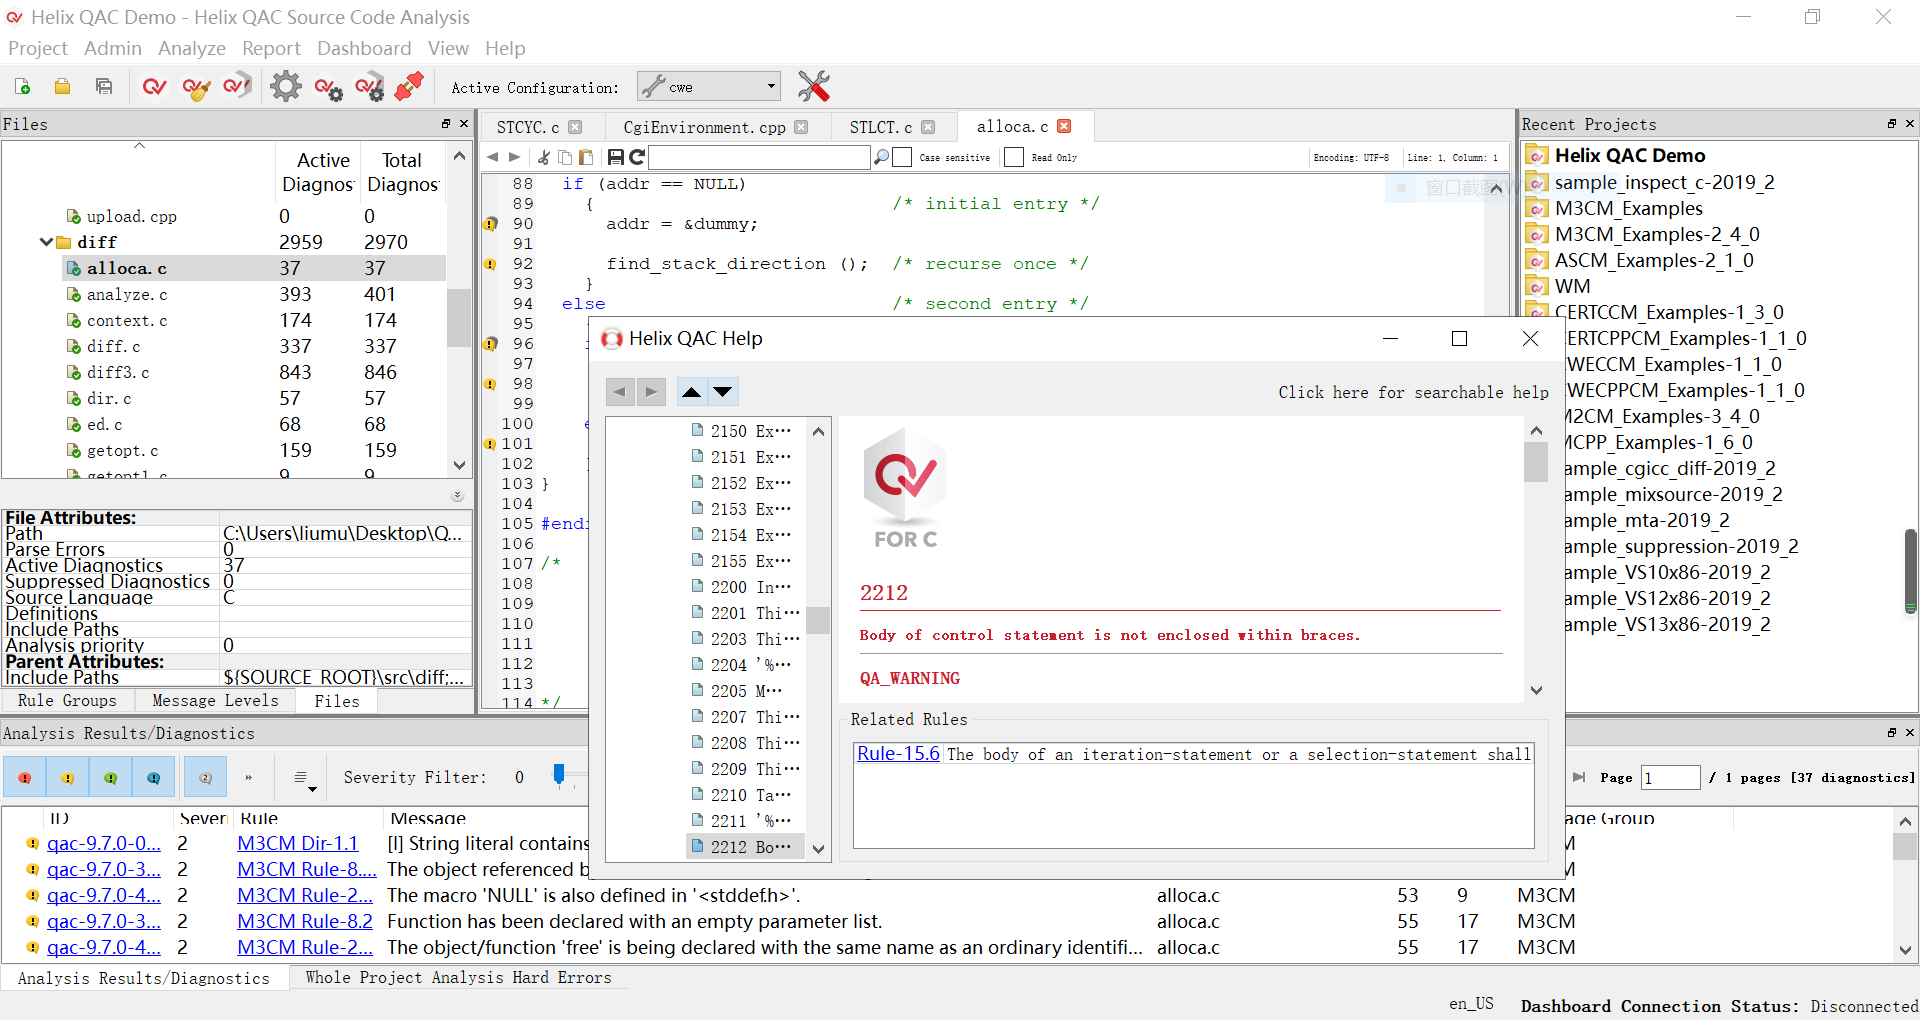
Task: Click the reload icon in the editor toolbar
Action: tap(637, 157)
